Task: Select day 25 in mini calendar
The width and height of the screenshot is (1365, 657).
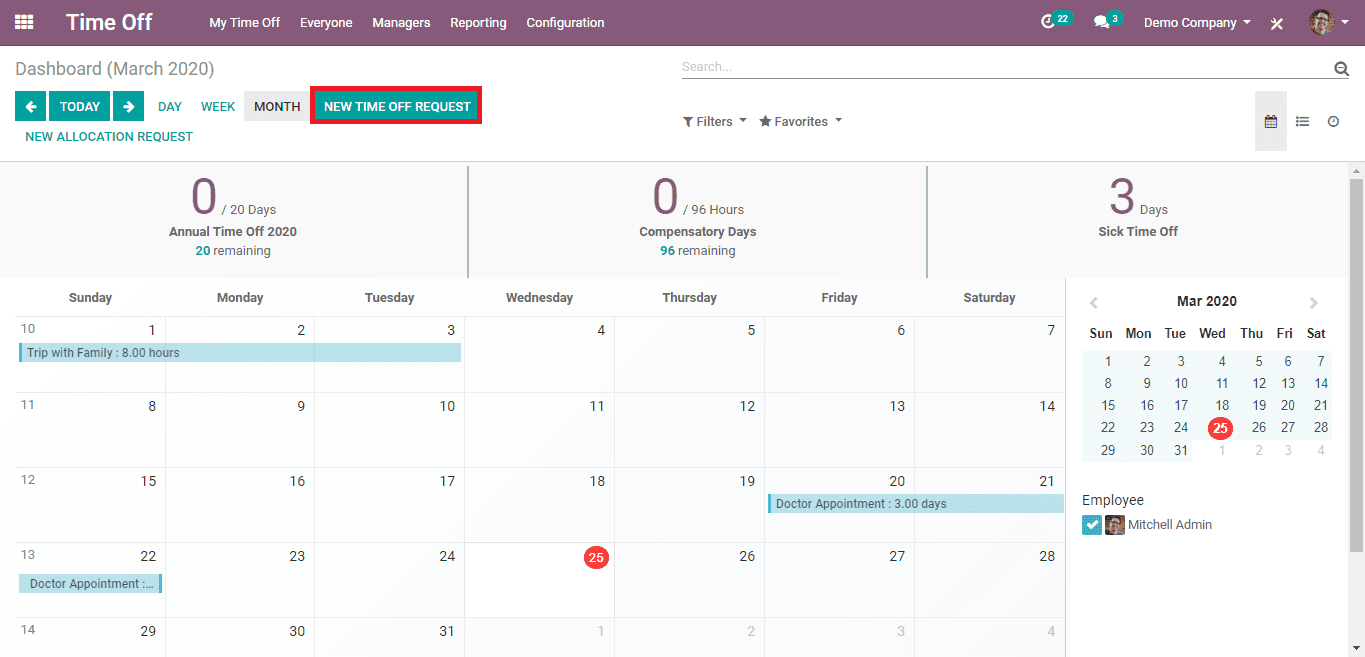Action: [1220, 428]
